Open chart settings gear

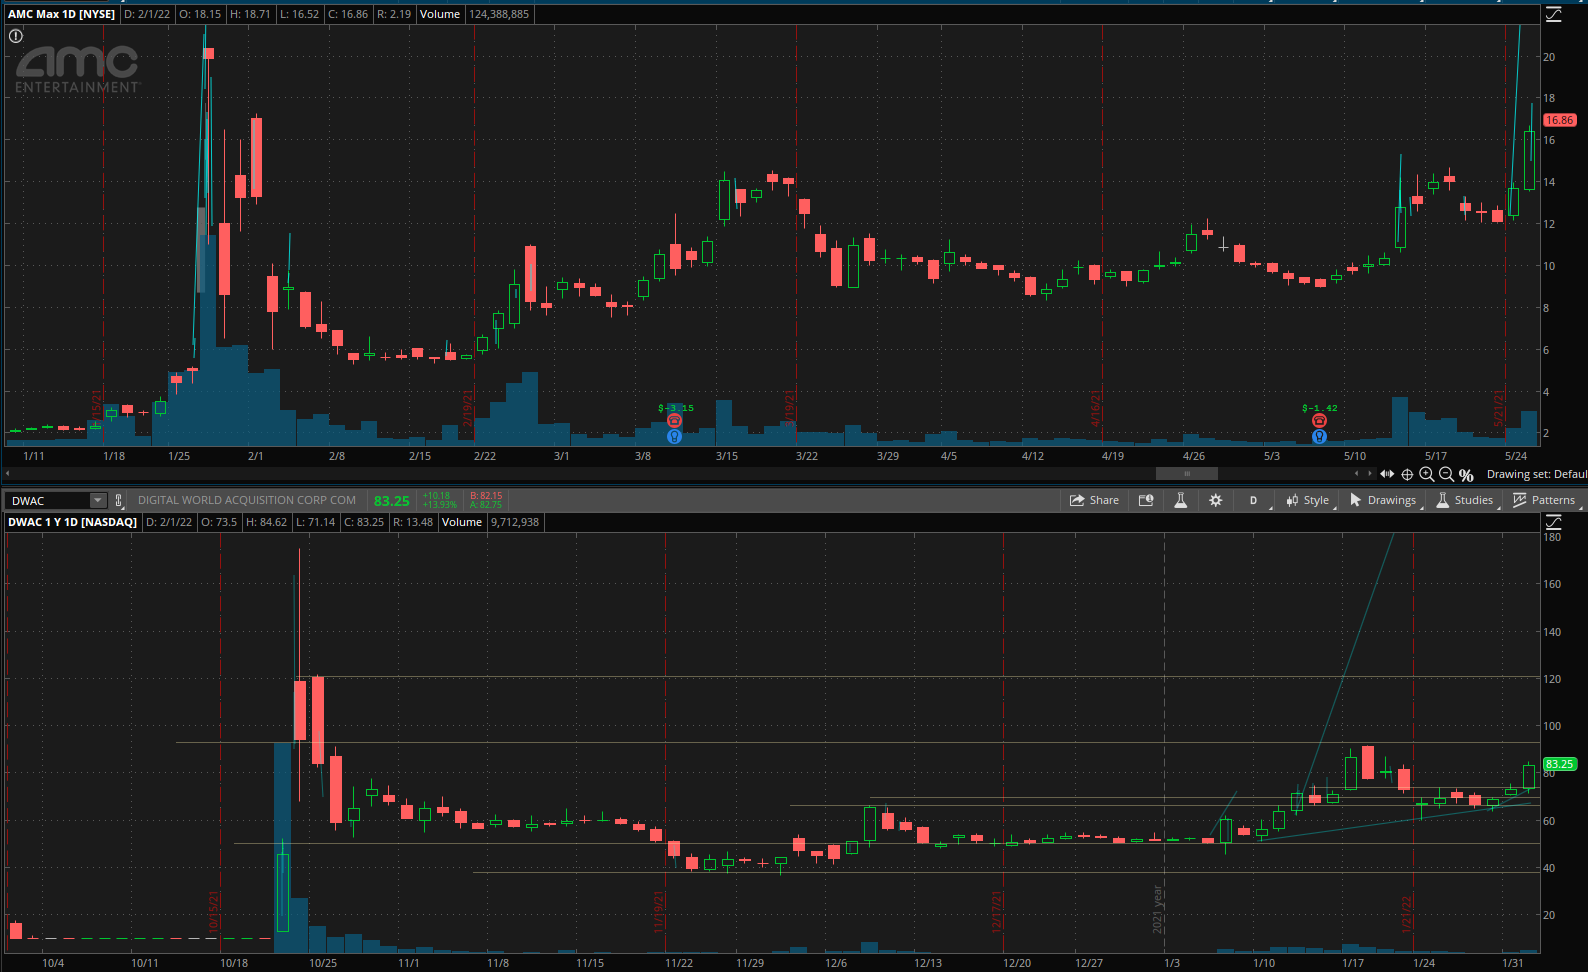(1215, 500)
